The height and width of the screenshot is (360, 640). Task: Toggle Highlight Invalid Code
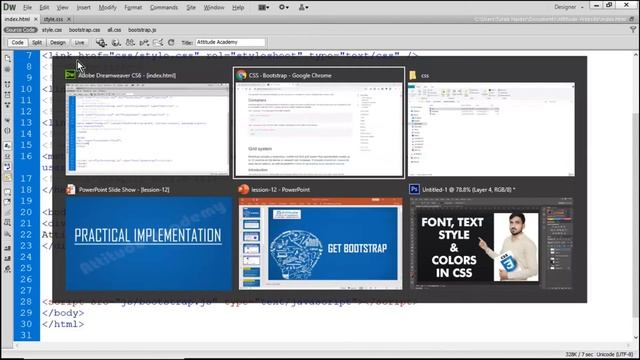(7, 156)
